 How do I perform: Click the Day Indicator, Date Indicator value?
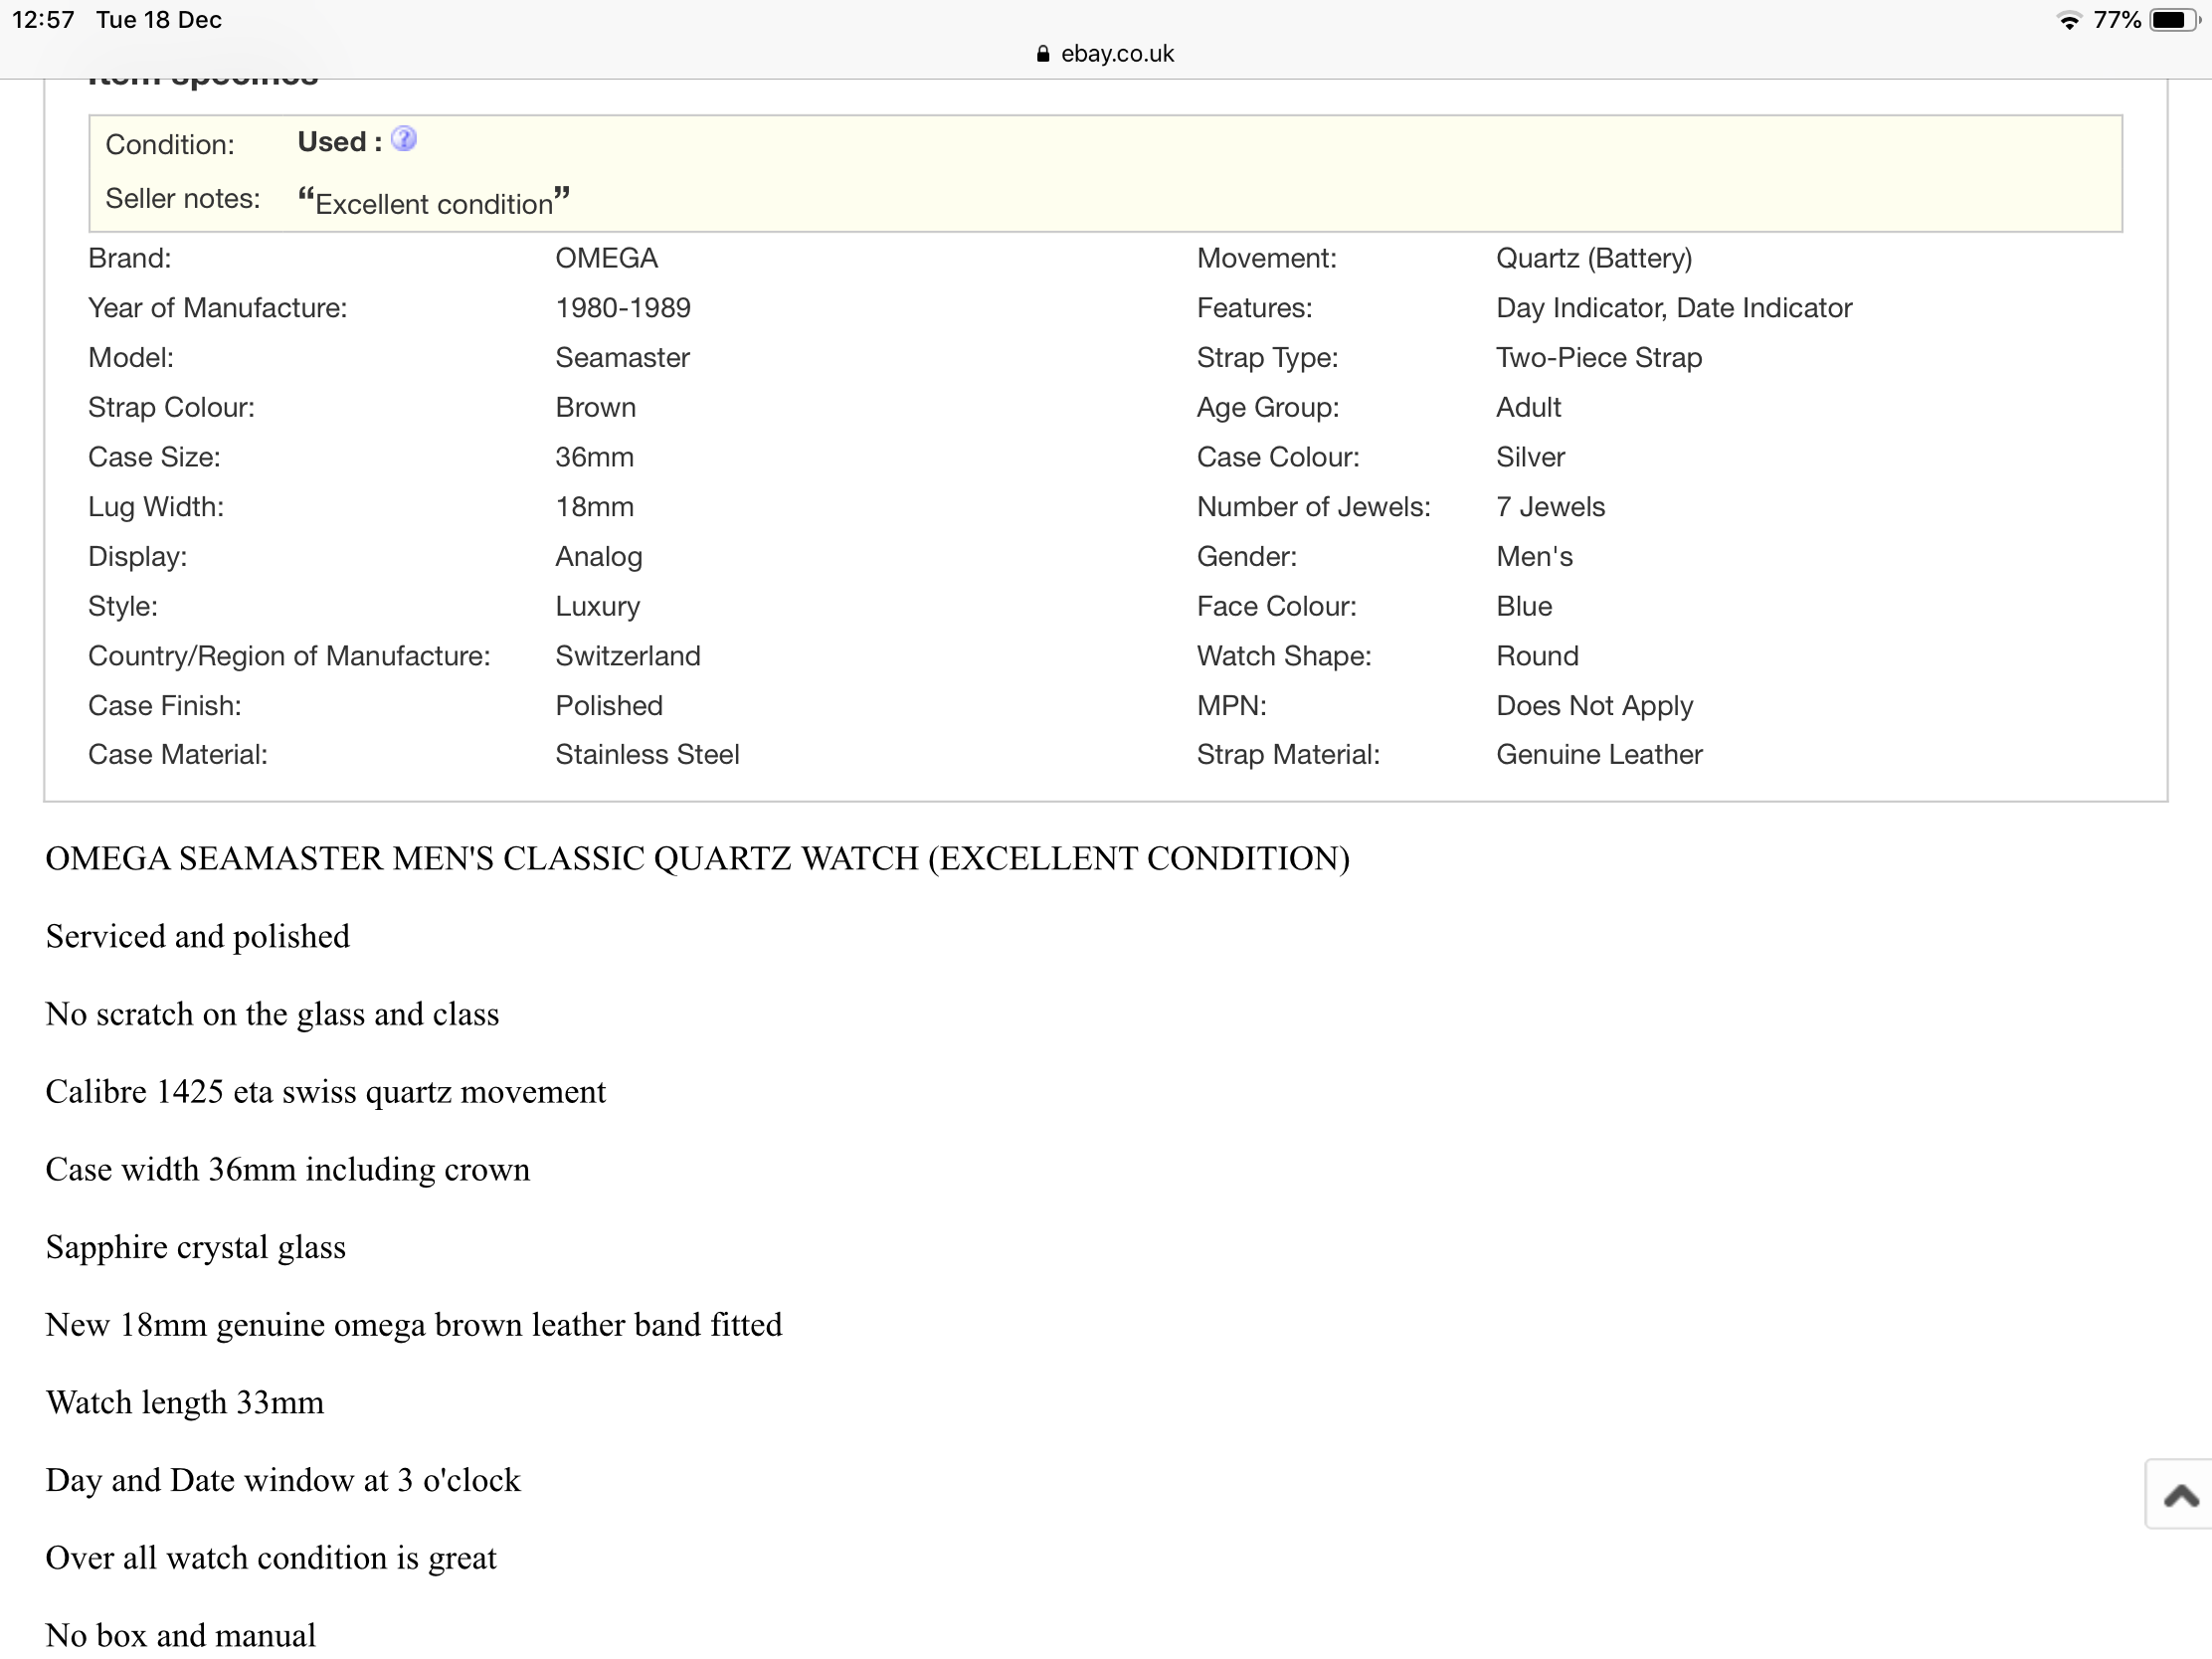[1673, 308]
